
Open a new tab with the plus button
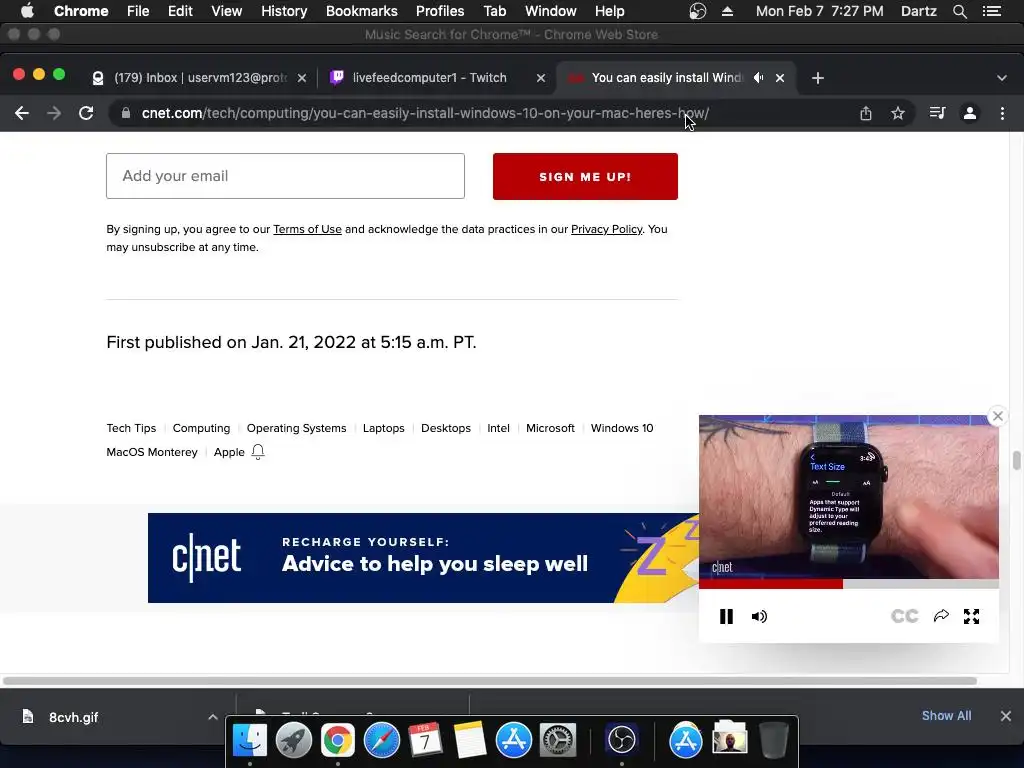[818, 78]
